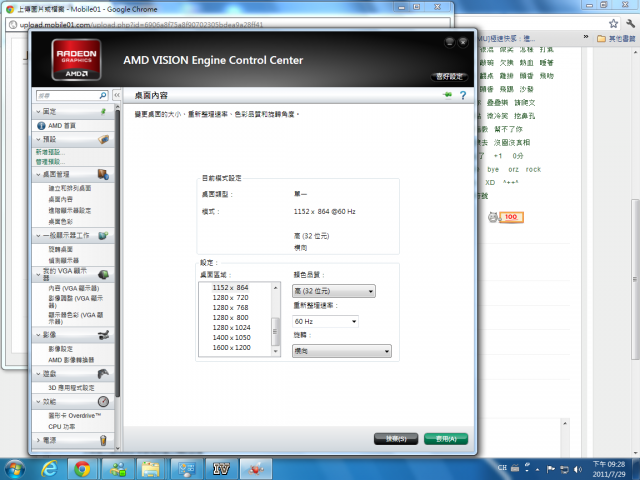The image size is (640, 480).
Task: Select 1152 x 864 resolution in list
Action: (230, 288)
